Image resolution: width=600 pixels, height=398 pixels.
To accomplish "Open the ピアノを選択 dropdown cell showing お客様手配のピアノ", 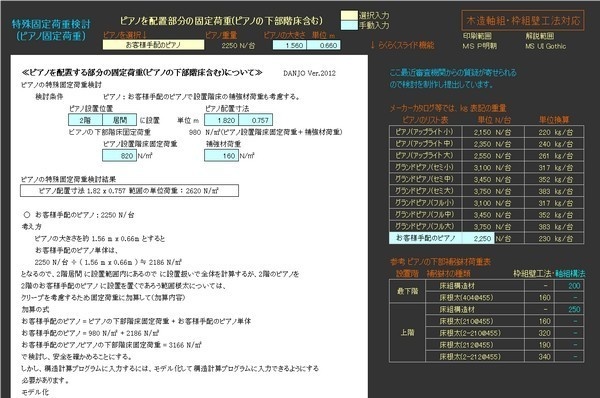I will click(x=153, y=45).
